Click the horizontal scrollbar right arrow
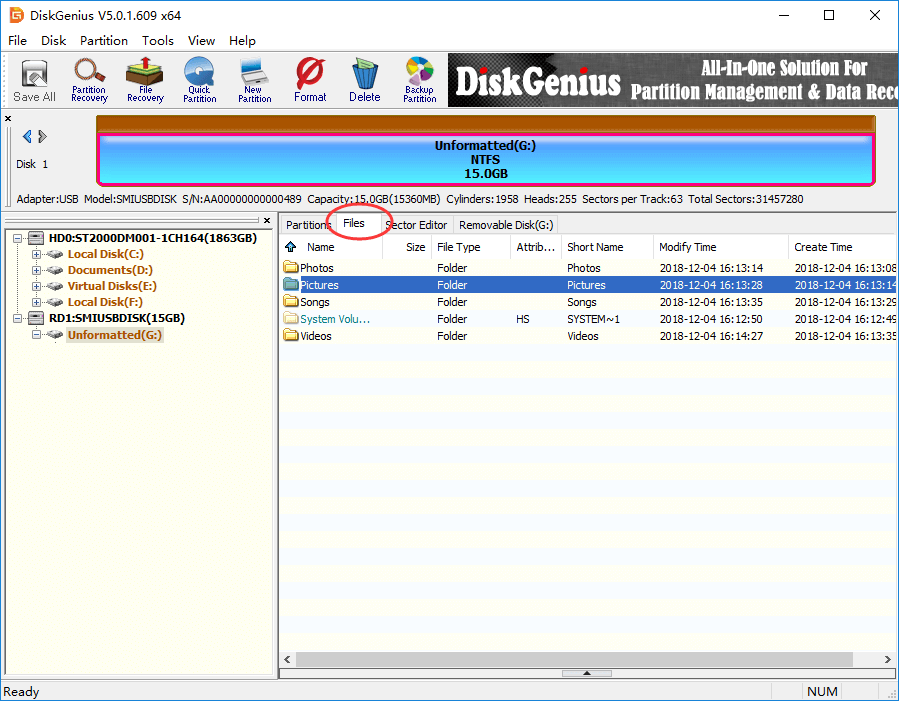The height and width of the screenshot is (701, 899). 888,659
